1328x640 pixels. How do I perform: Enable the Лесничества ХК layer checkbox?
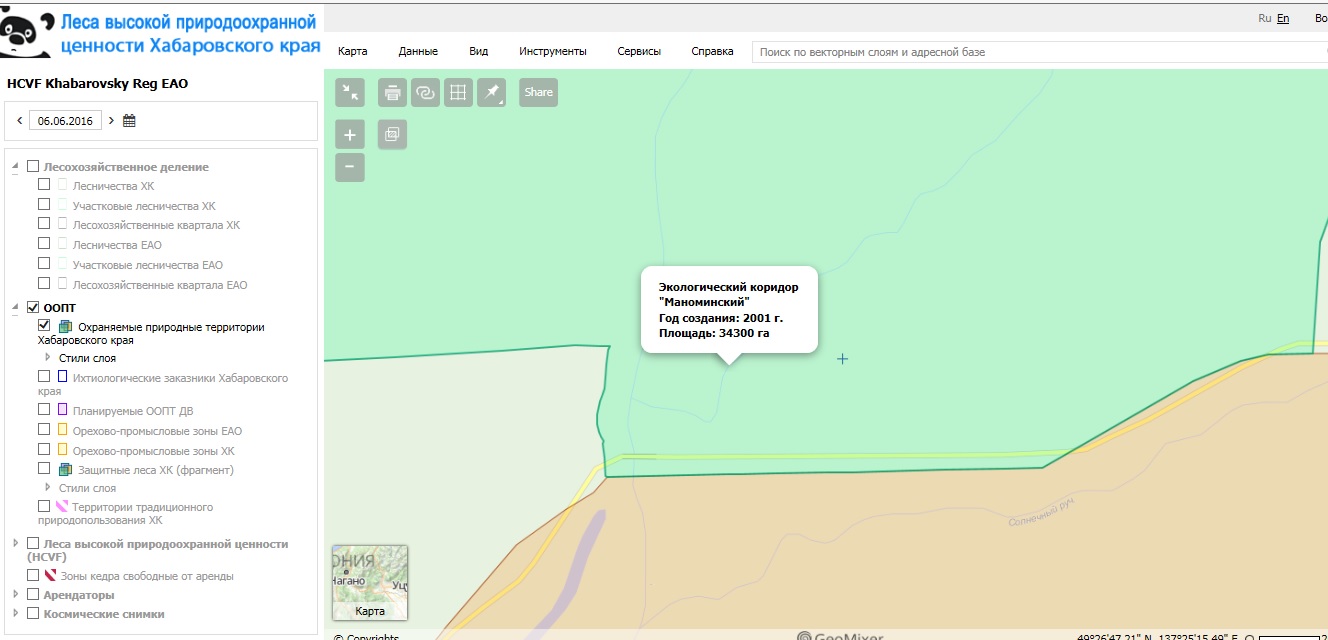(44, 185)
